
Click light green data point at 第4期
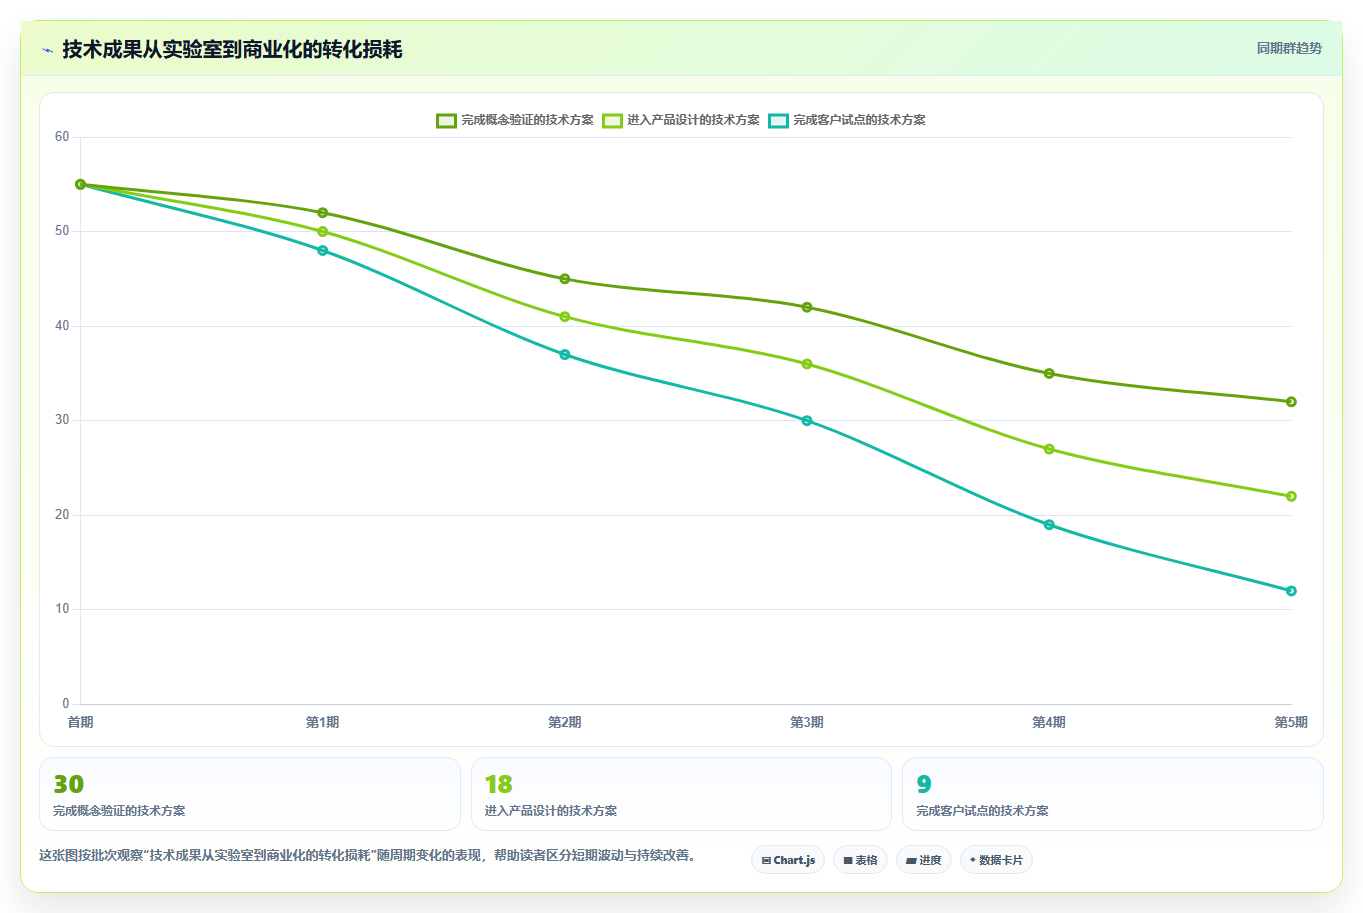[x=1049, y=449]
